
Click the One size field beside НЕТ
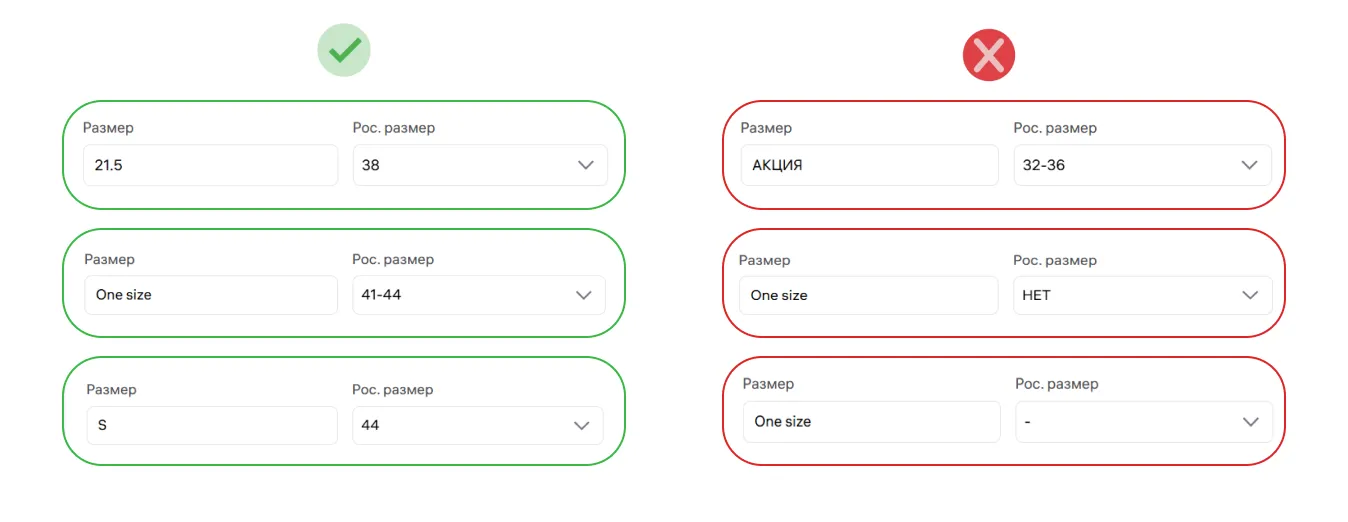[868, 295]
